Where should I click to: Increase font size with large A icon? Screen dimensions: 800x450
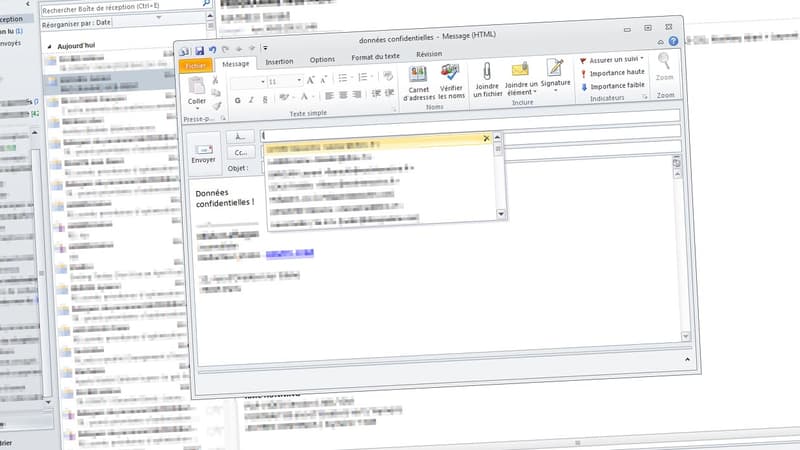click(310, 80)
